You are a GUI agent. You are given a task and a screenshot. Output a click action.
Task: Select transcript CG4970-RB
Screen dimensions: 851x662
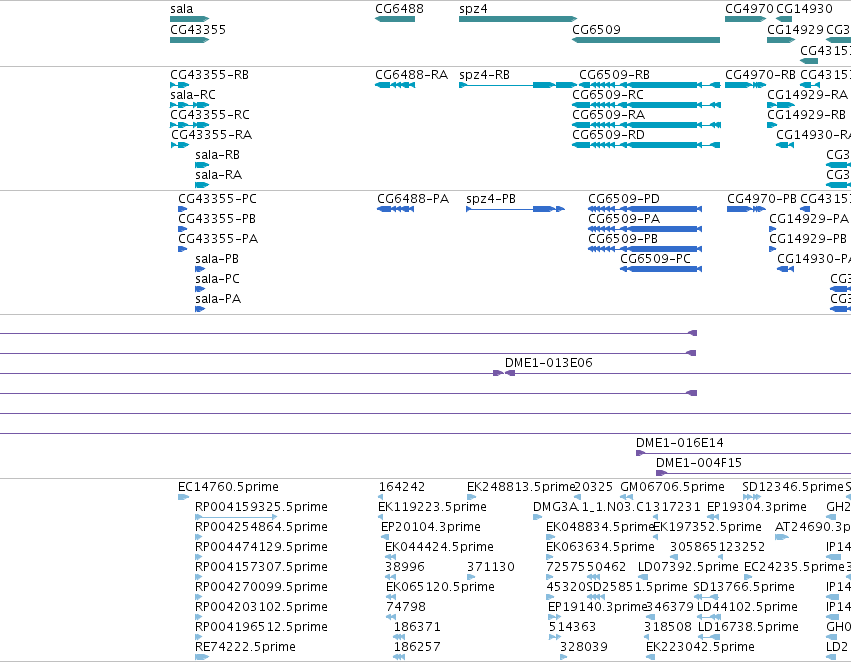coord(745,85)
